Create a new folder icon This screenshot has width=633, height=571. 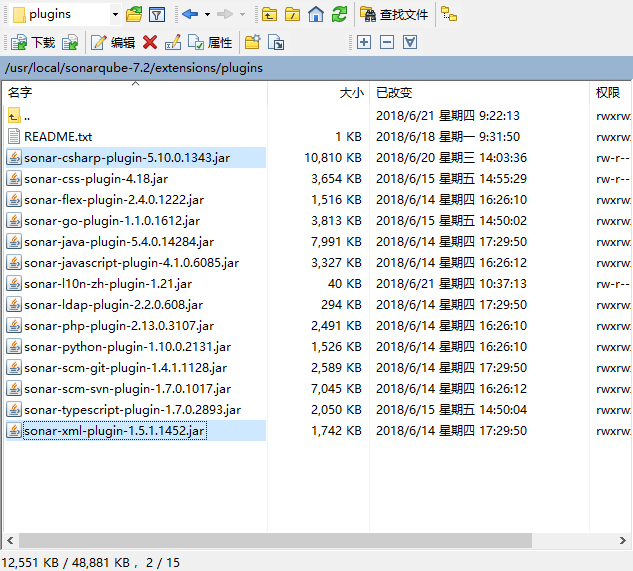253,42
